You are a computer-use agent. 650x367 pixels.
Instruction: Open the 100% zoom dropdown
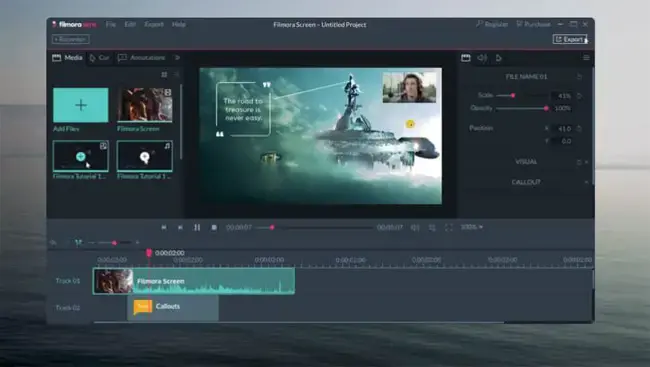(x=472, y=227)
